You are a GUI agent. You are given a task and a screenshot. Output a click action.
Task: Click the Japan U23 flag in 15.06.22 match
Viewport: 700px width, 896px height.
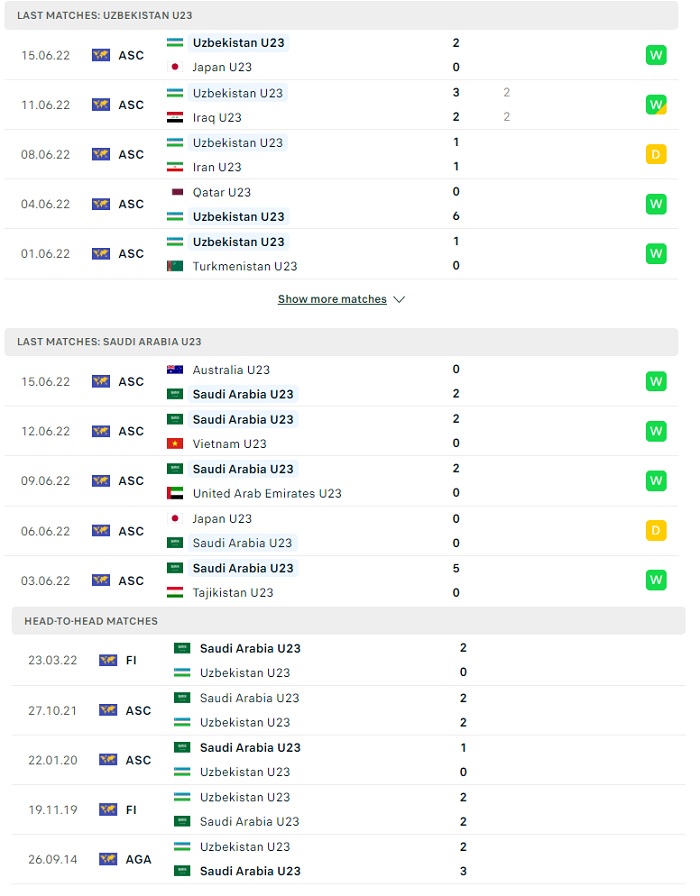coord(175,67)
